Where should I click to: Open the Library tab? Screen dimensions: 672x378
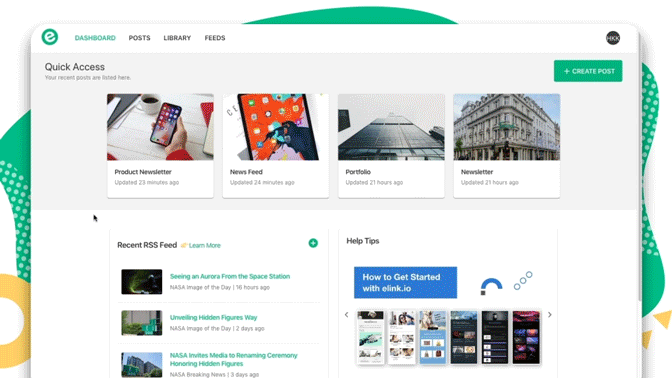coord(177,38)
